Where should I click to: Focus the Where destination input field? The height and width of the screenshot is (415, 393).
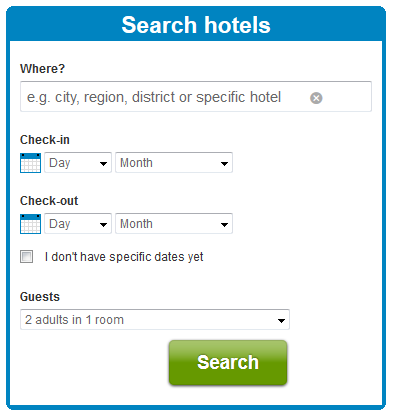pos(196,97)
